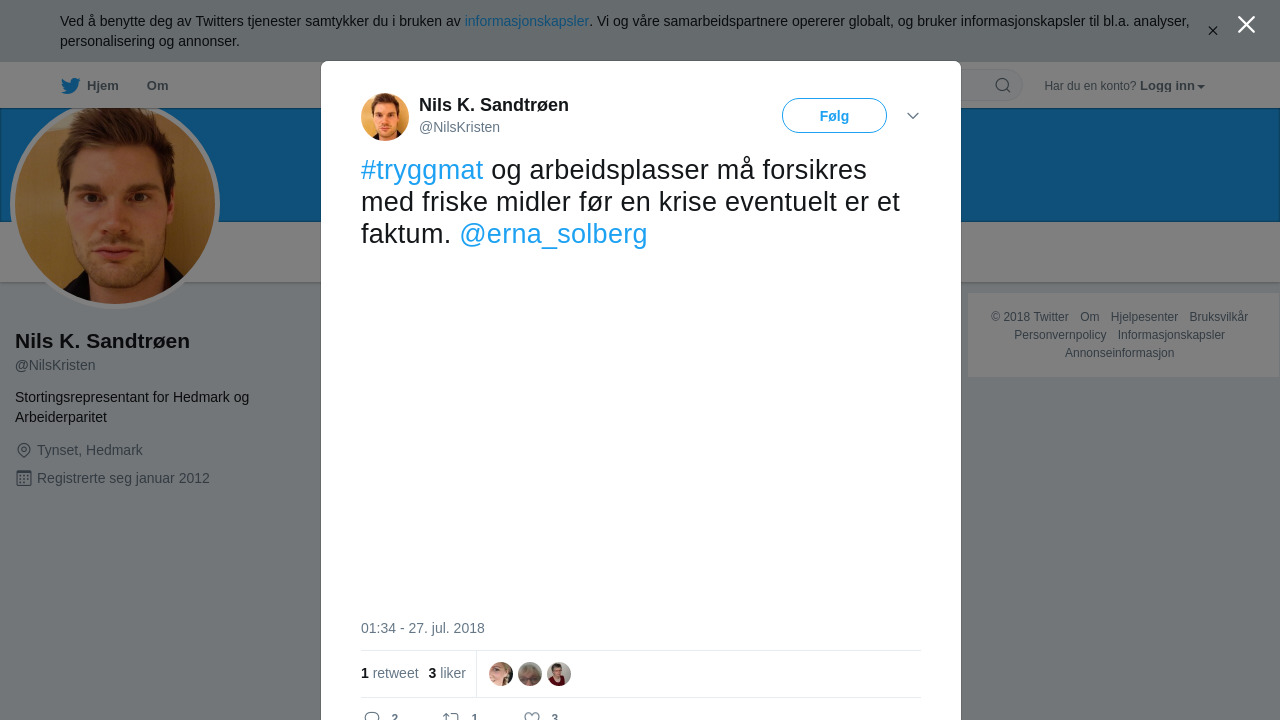
Task: Click the tweet timestamp 01:34 - 27. jul. 2018
Action: tap(423, 628)
